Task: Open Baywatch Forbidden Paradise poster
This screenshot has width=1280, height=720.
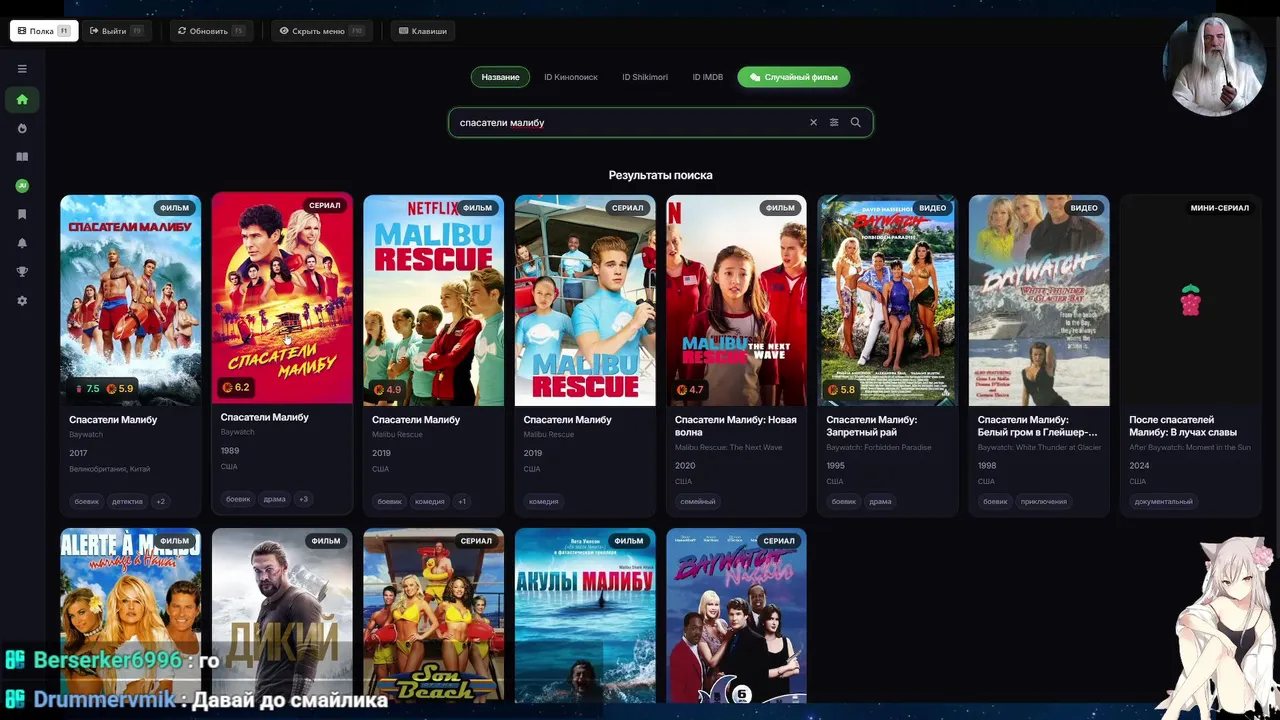Action: coord(888,300)
